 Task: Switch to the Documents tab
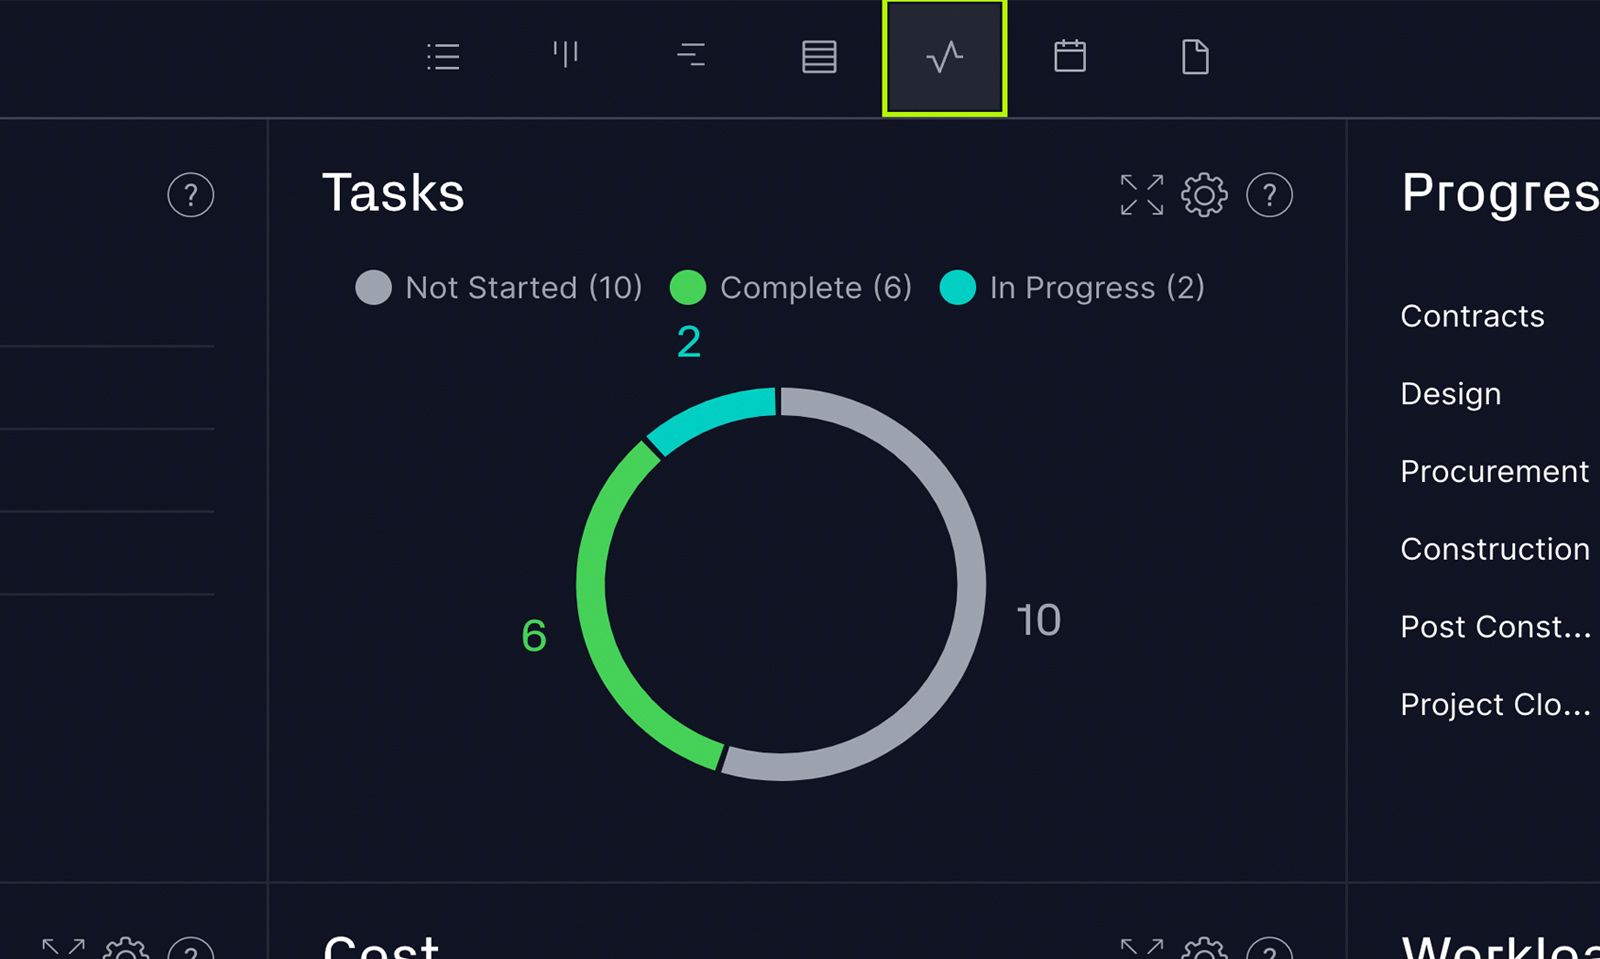pyautogui.click(x=1195, y=56)
